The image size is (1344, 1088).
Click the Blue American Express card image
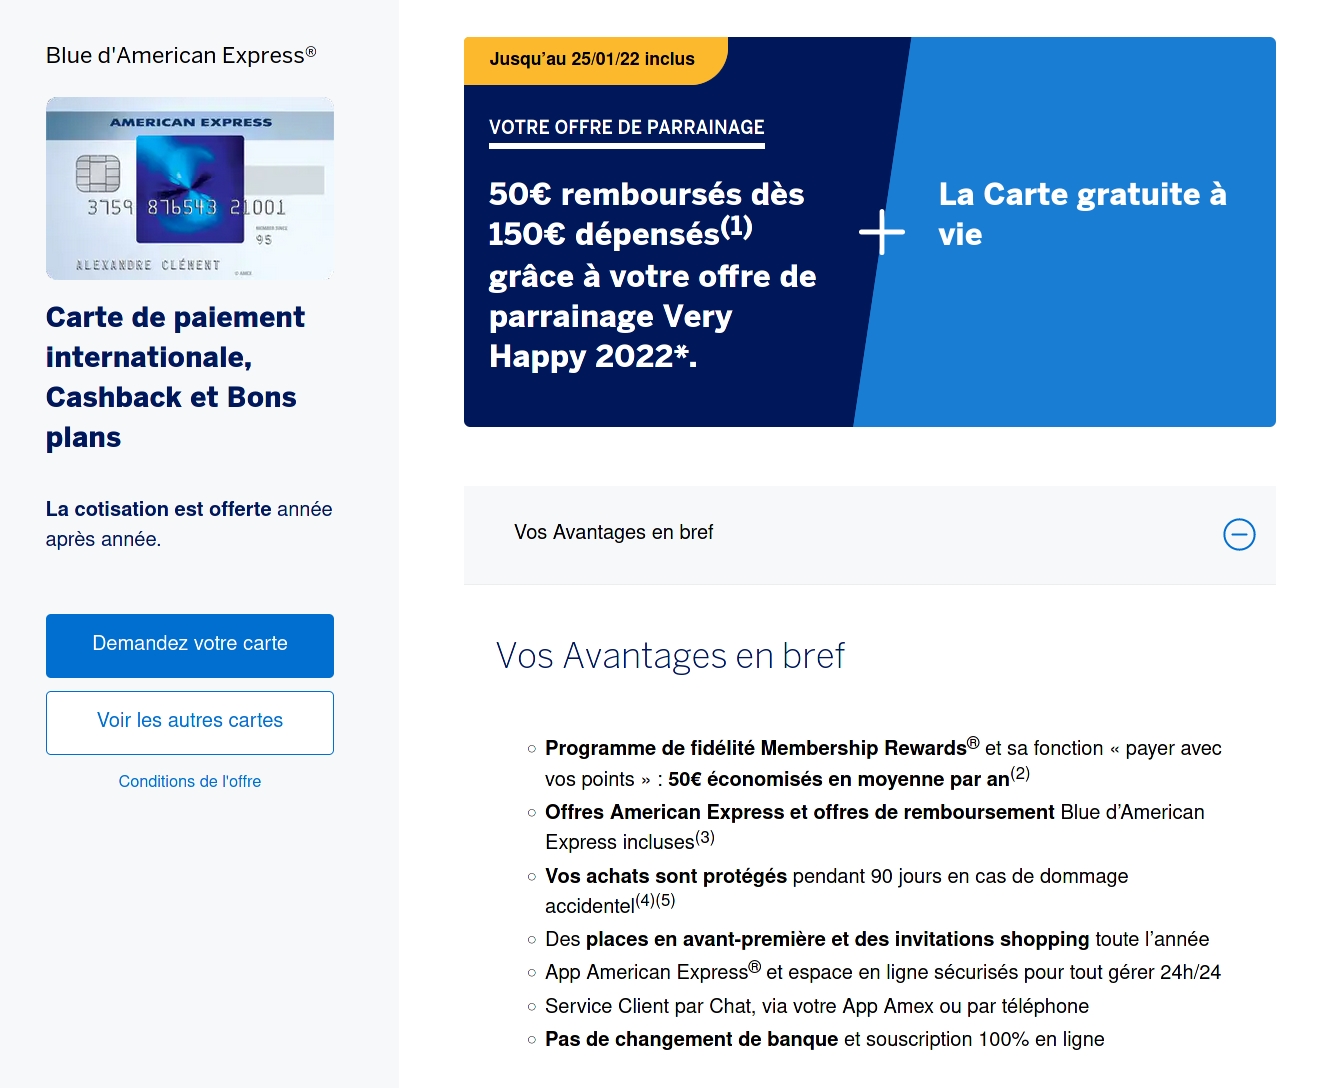click(190, 188)
